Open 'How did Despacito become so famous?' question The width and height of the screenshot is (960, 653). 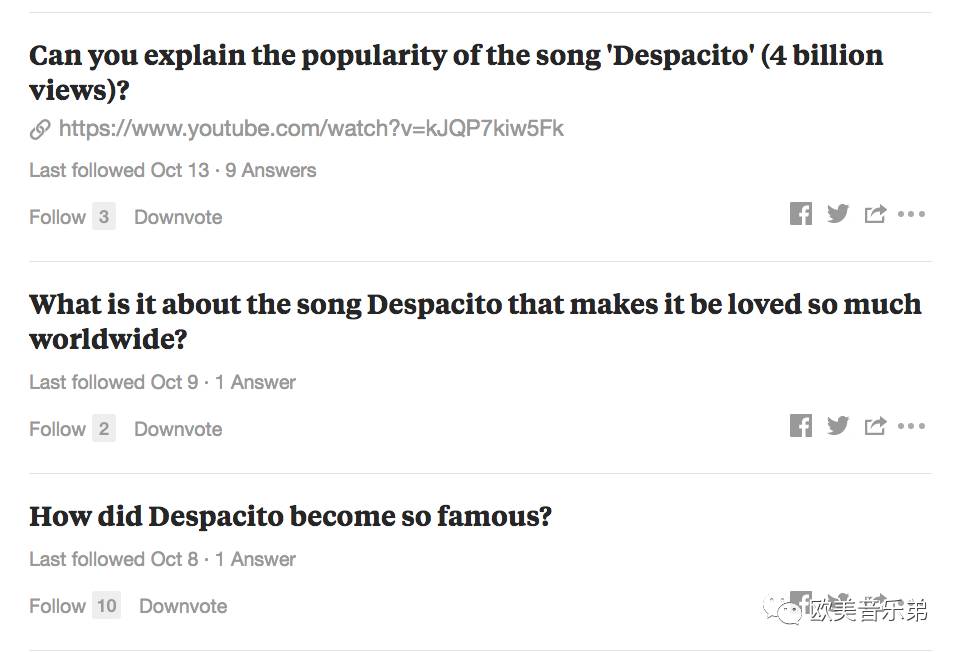point(290,516)
